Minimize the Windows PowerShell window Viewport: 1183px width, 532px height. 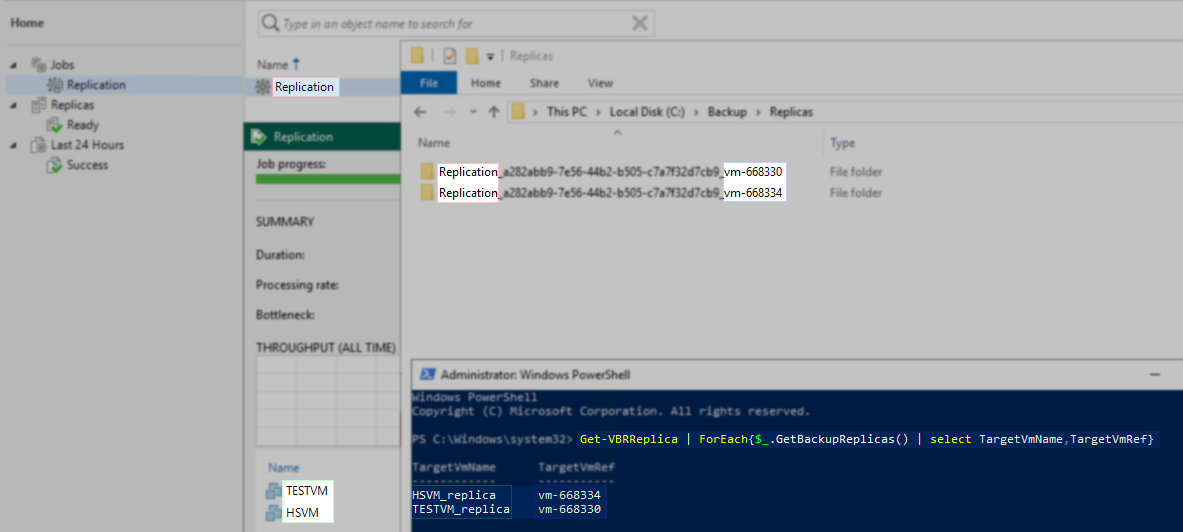coord(1154,374)
